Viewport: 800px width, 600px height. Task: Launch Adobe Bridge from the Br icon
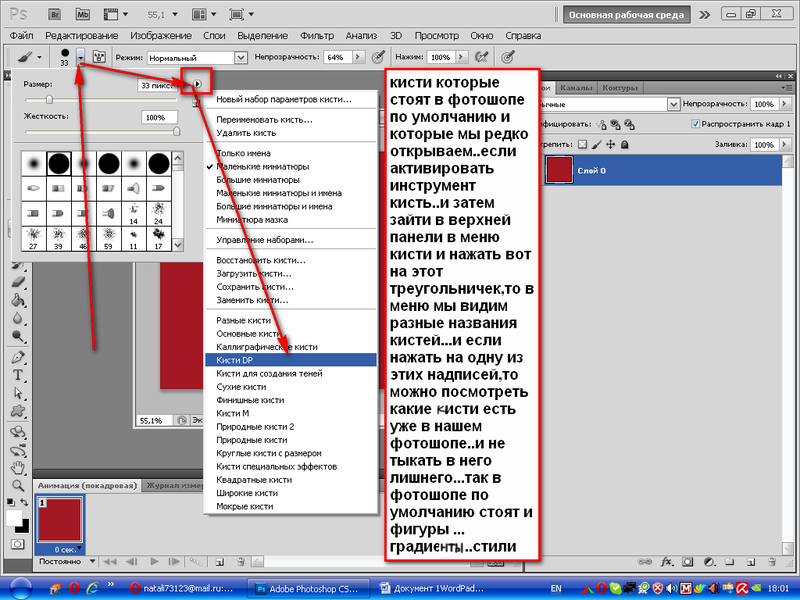55,15
